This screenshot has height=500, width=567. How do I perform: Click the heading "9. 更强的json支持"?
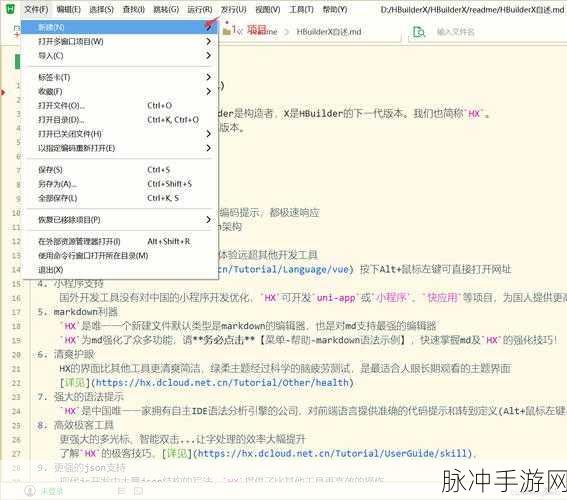[x=81, y=468]
